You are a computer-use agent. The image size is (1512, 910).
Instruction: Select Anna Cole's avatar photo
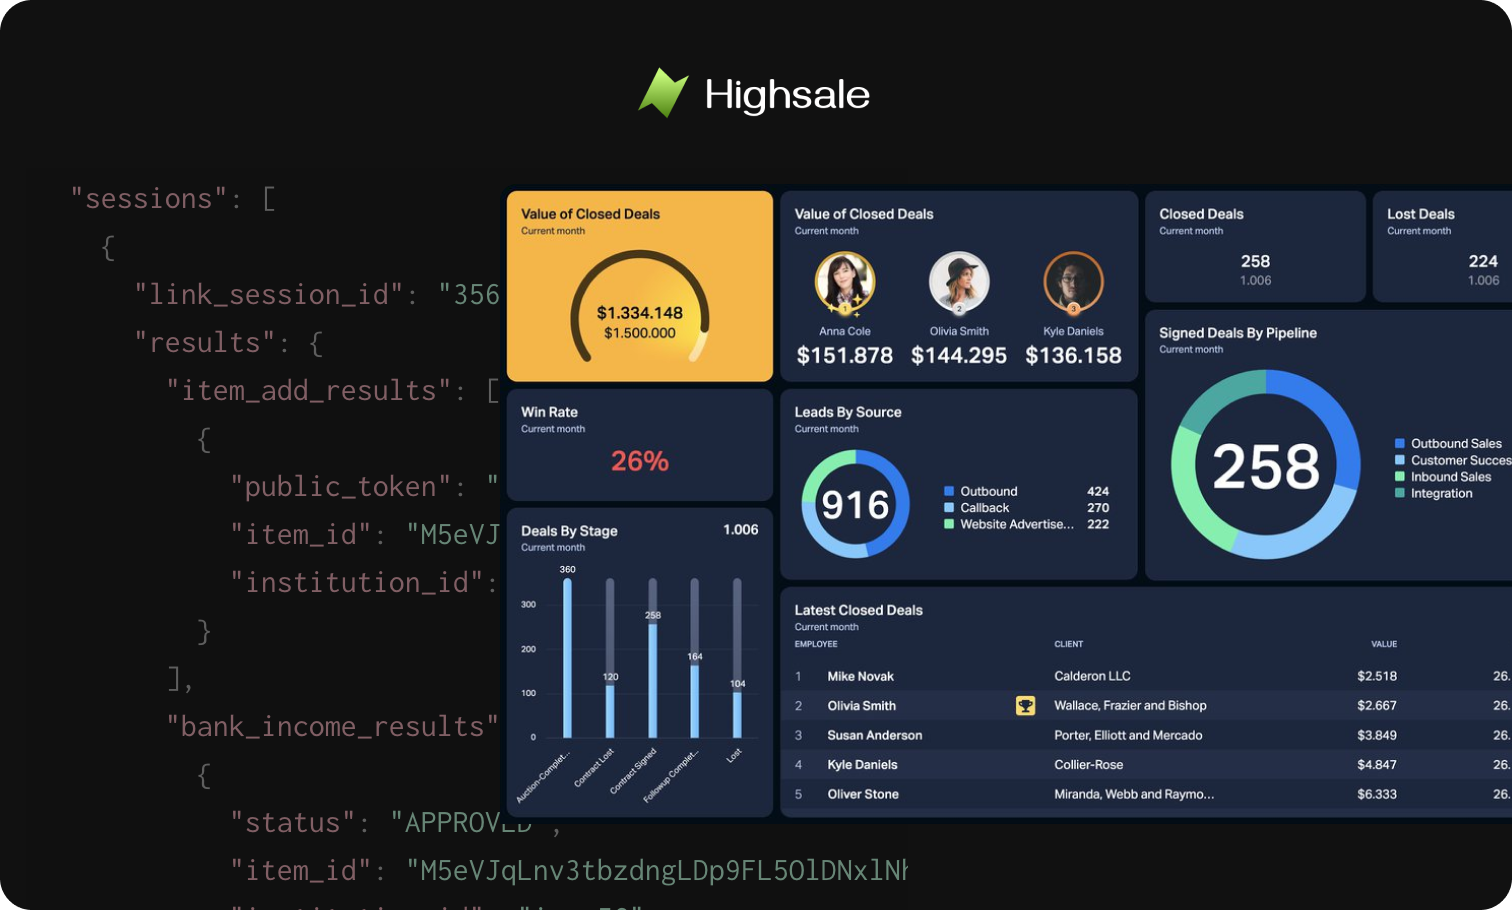(845, 282)
